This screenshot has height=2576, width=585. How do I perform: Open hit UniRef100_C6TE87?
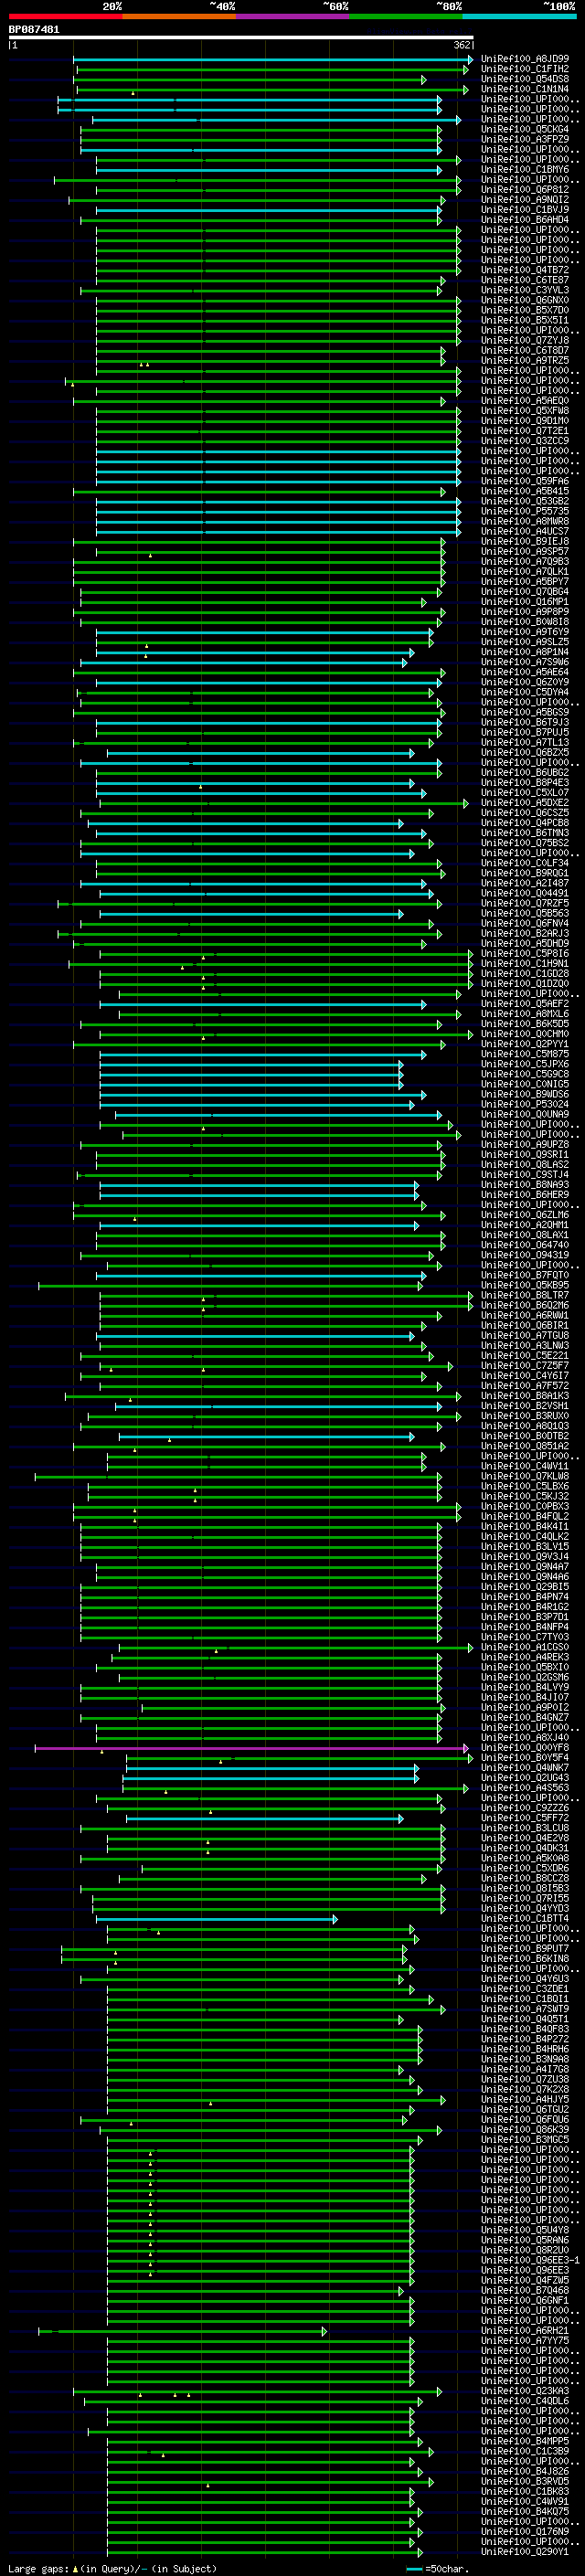[525, 280]
